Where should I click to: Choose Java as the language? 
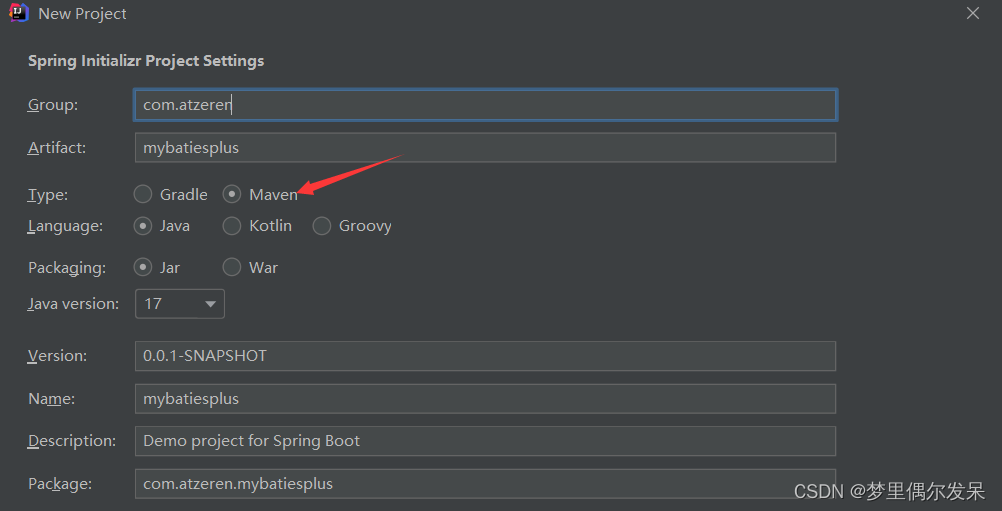[143, 226]
